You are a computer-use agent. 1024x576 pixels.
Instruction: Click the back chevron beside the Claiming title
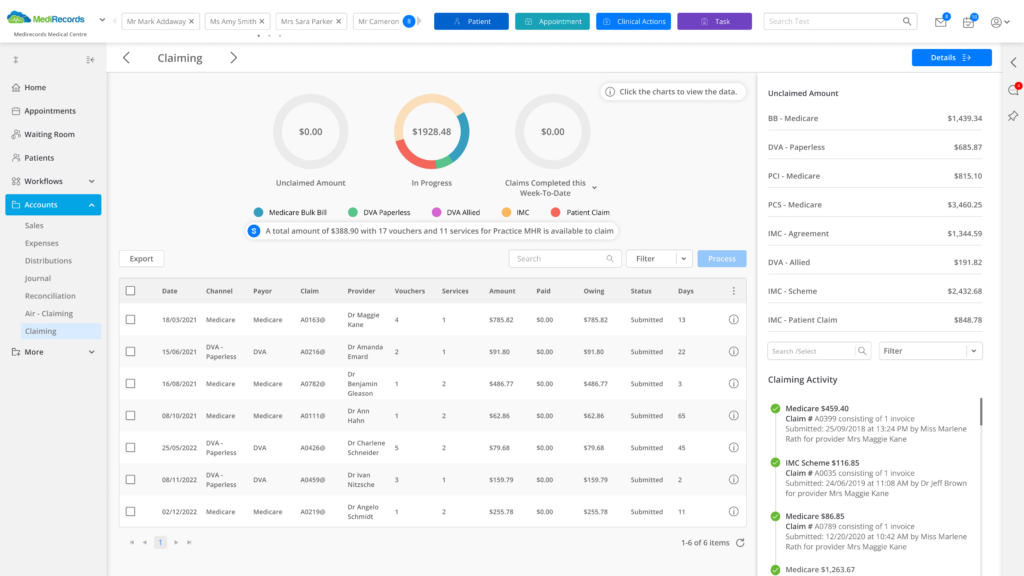pyautogui.click(x=126, y=57)
